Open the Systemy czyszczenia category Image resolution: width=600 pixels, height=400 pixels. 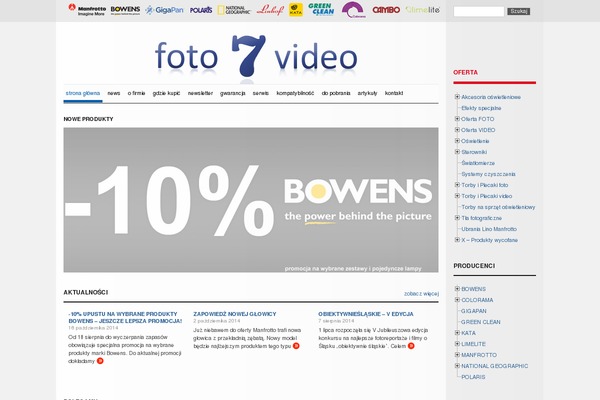click(488, 174)
